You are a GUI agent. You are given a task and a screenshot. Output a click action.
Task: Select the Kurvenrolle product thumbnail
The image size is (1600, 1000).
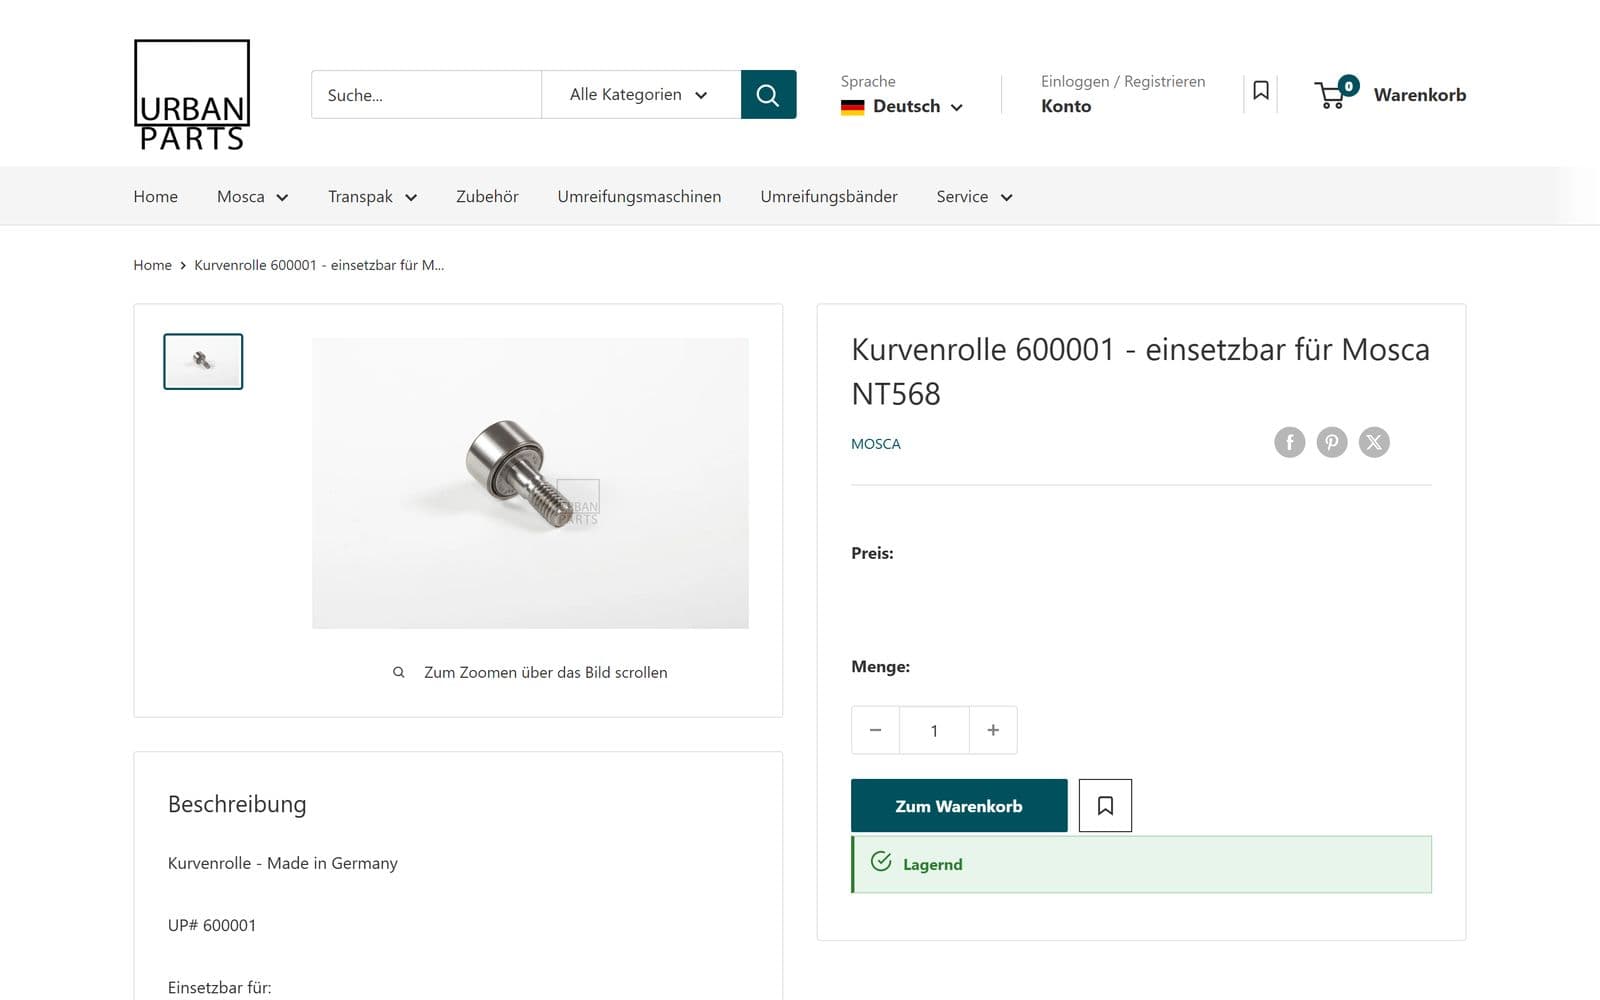click(x=203, y=361)
